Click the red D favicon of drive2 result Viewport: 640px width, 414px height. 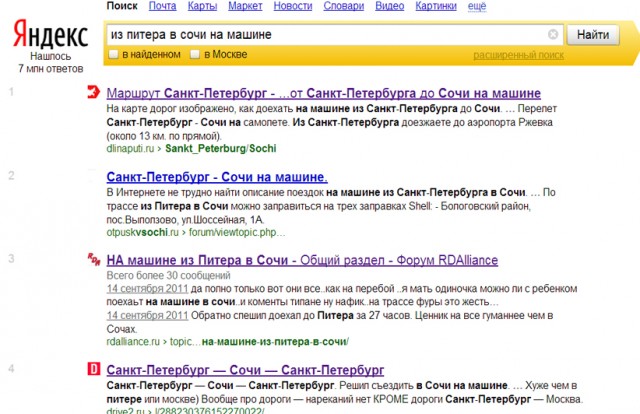coord(93,369)
